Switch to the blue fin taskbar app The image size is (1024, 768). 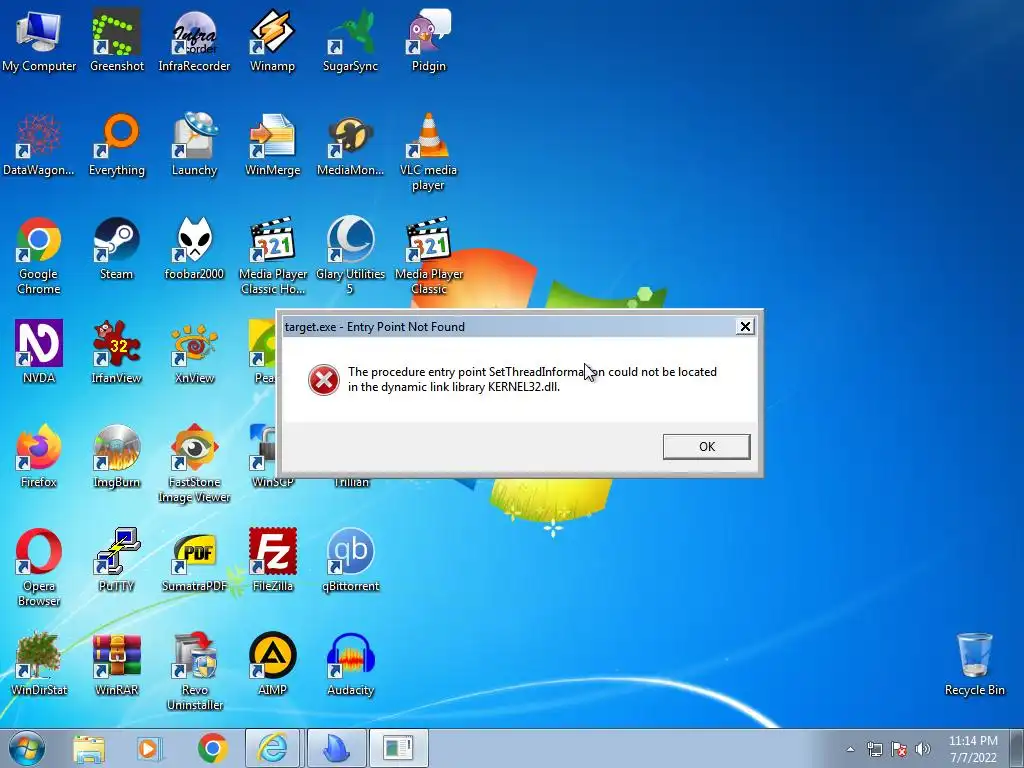click(337, 748)
